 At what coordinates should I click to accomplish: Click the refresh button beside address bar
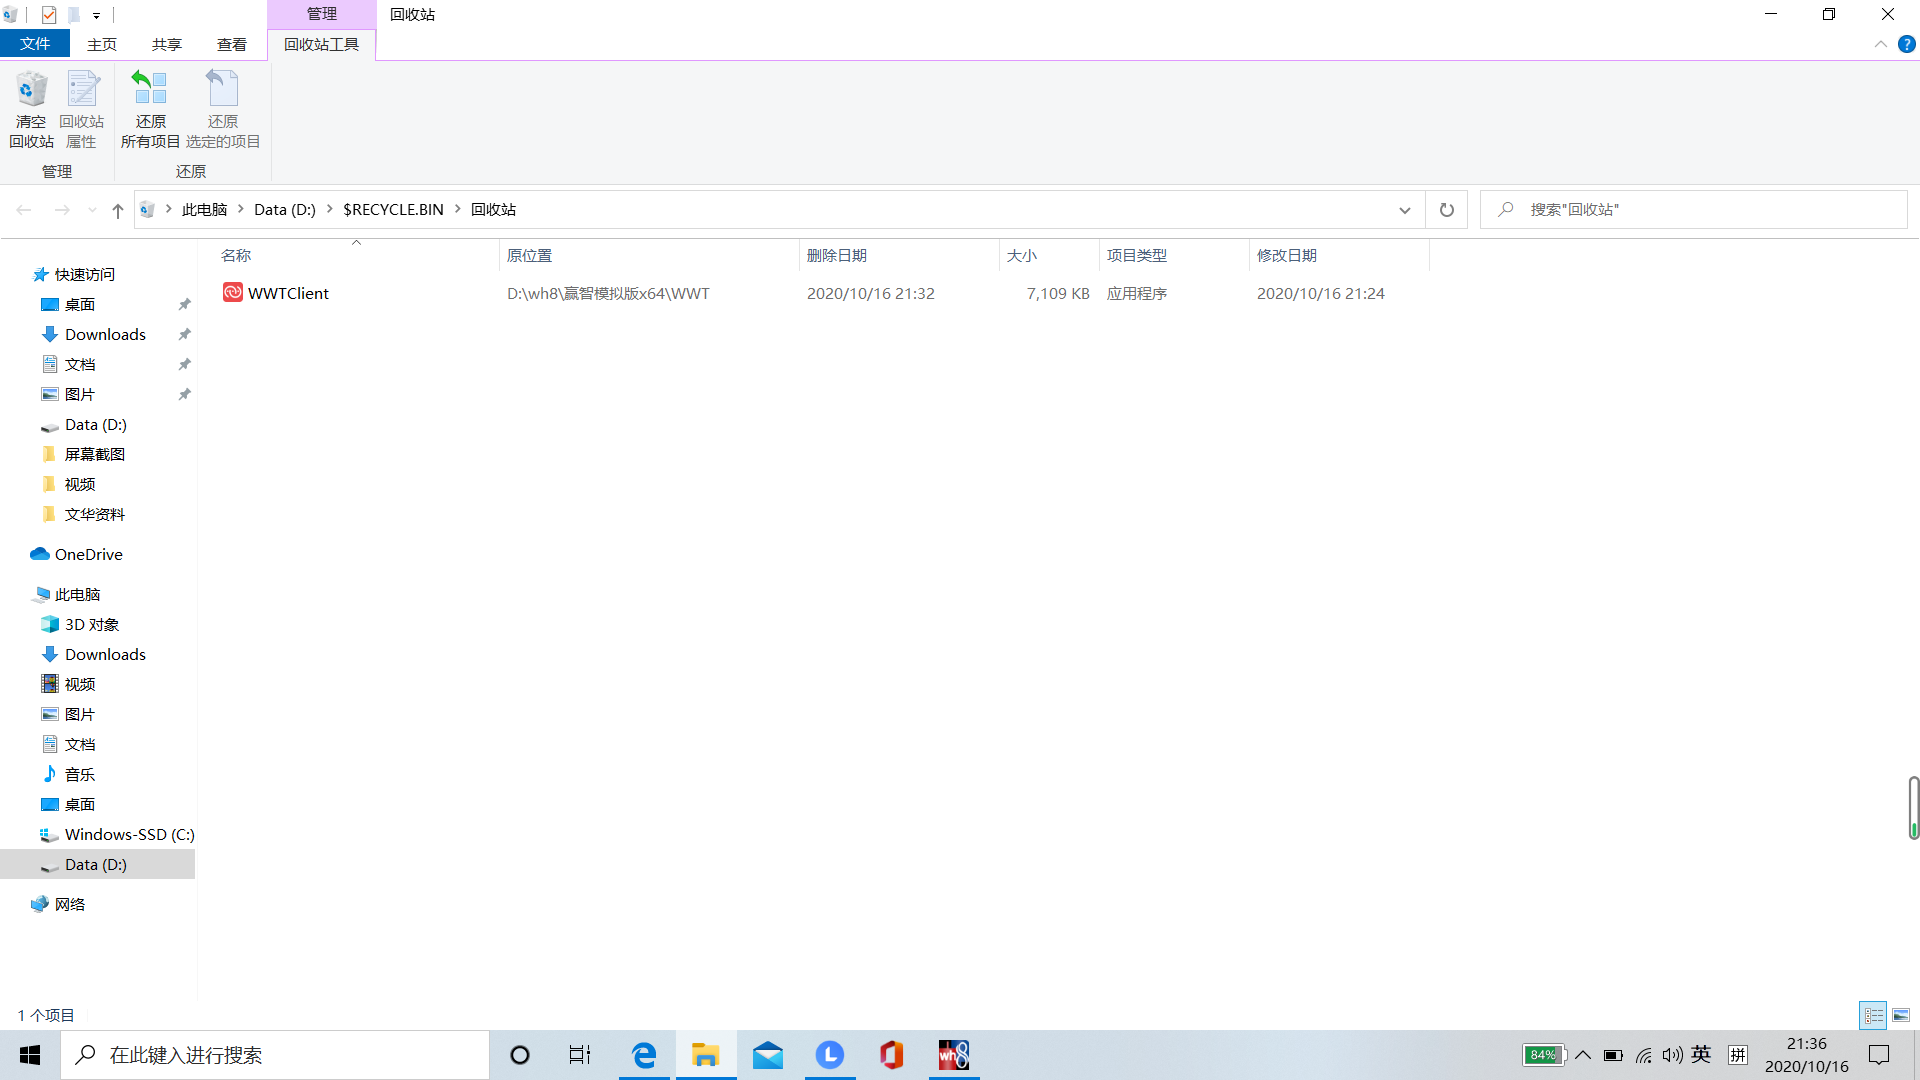pos(1446,210)
